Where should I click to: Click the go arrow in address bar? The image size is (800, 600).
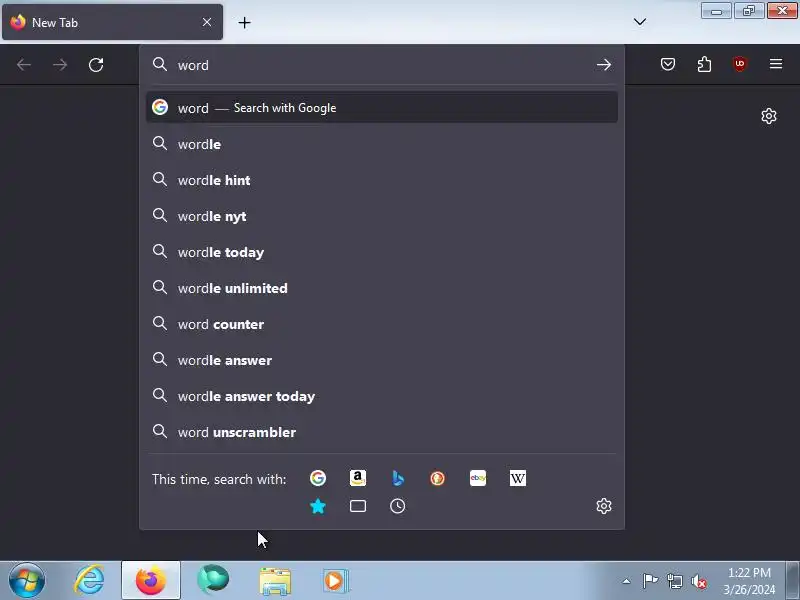[x=604, y=65]
